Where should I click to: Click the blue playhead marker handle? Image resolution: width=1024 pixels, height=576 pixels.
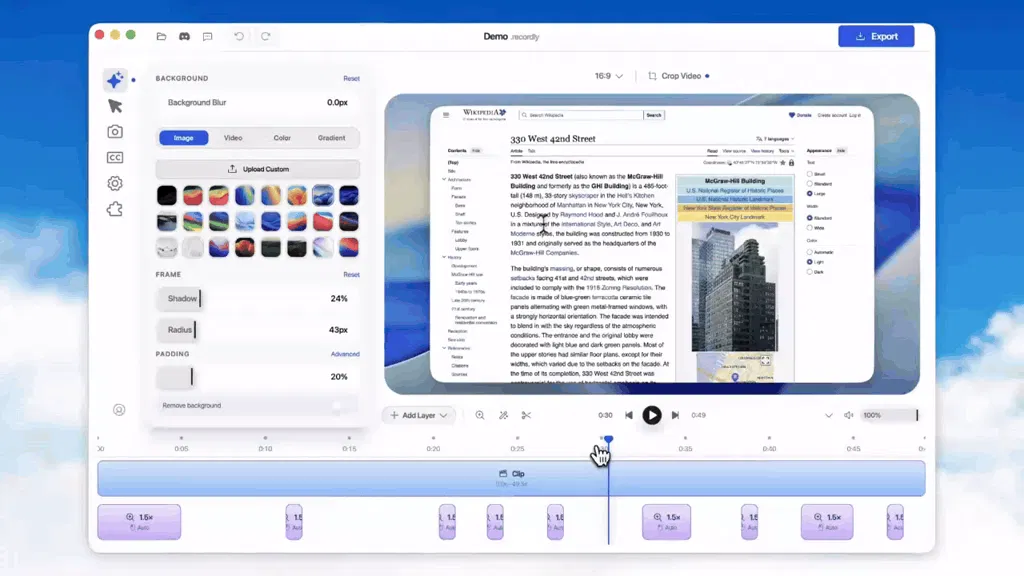point(609,440)
